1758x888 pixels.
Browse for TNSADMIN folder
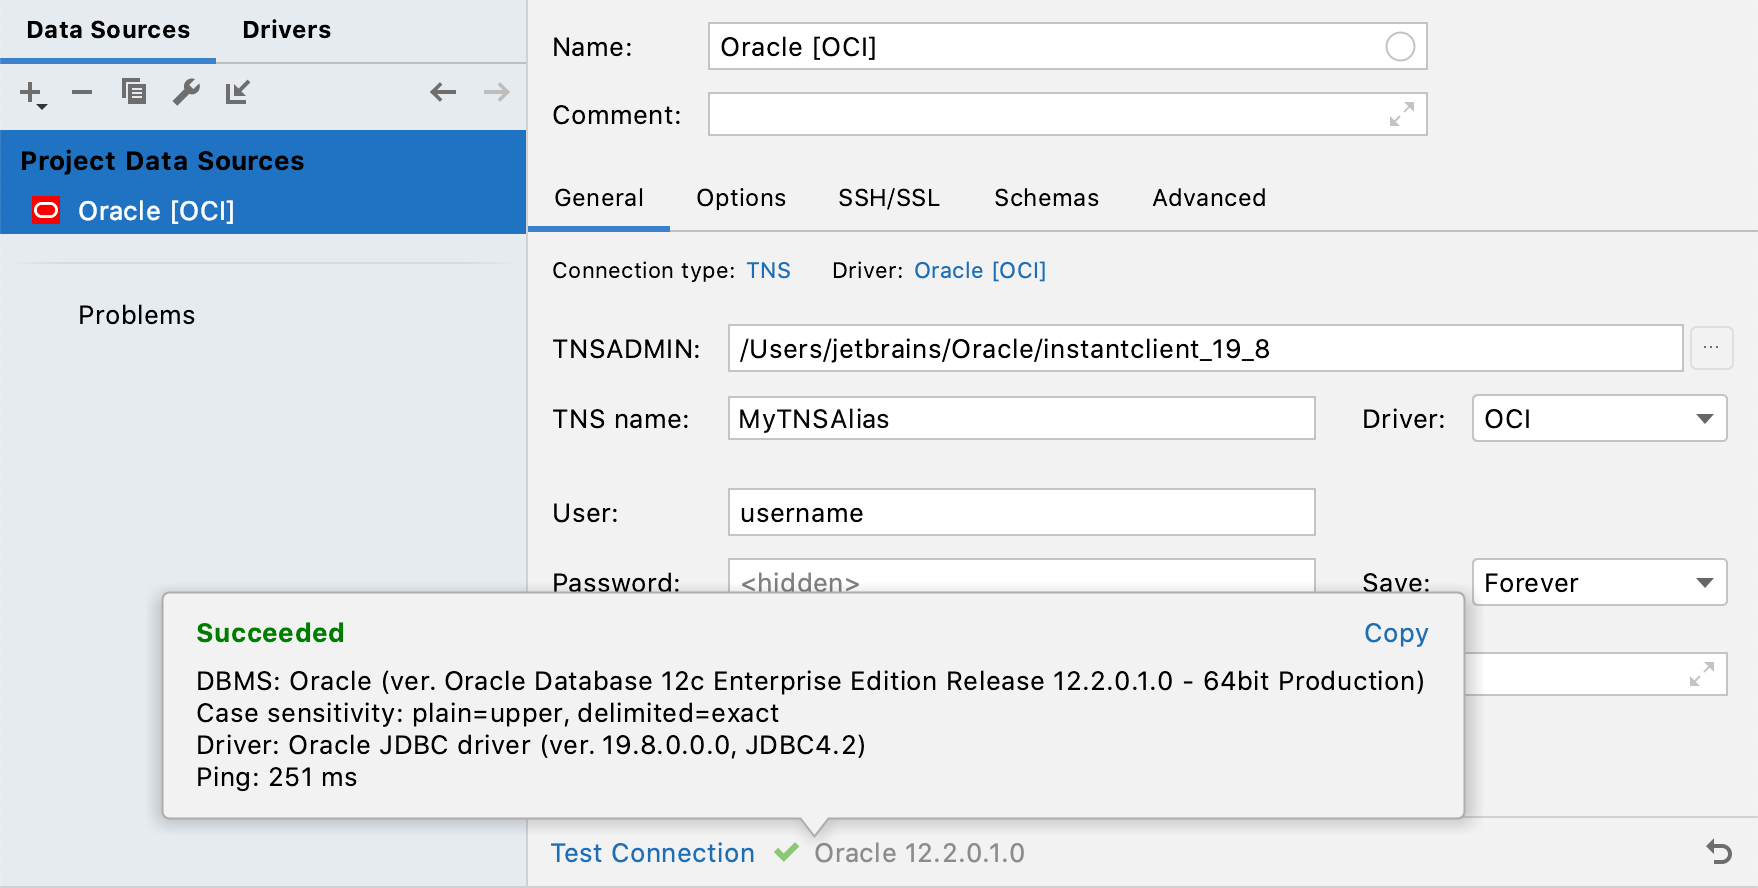pos(1711,348)
